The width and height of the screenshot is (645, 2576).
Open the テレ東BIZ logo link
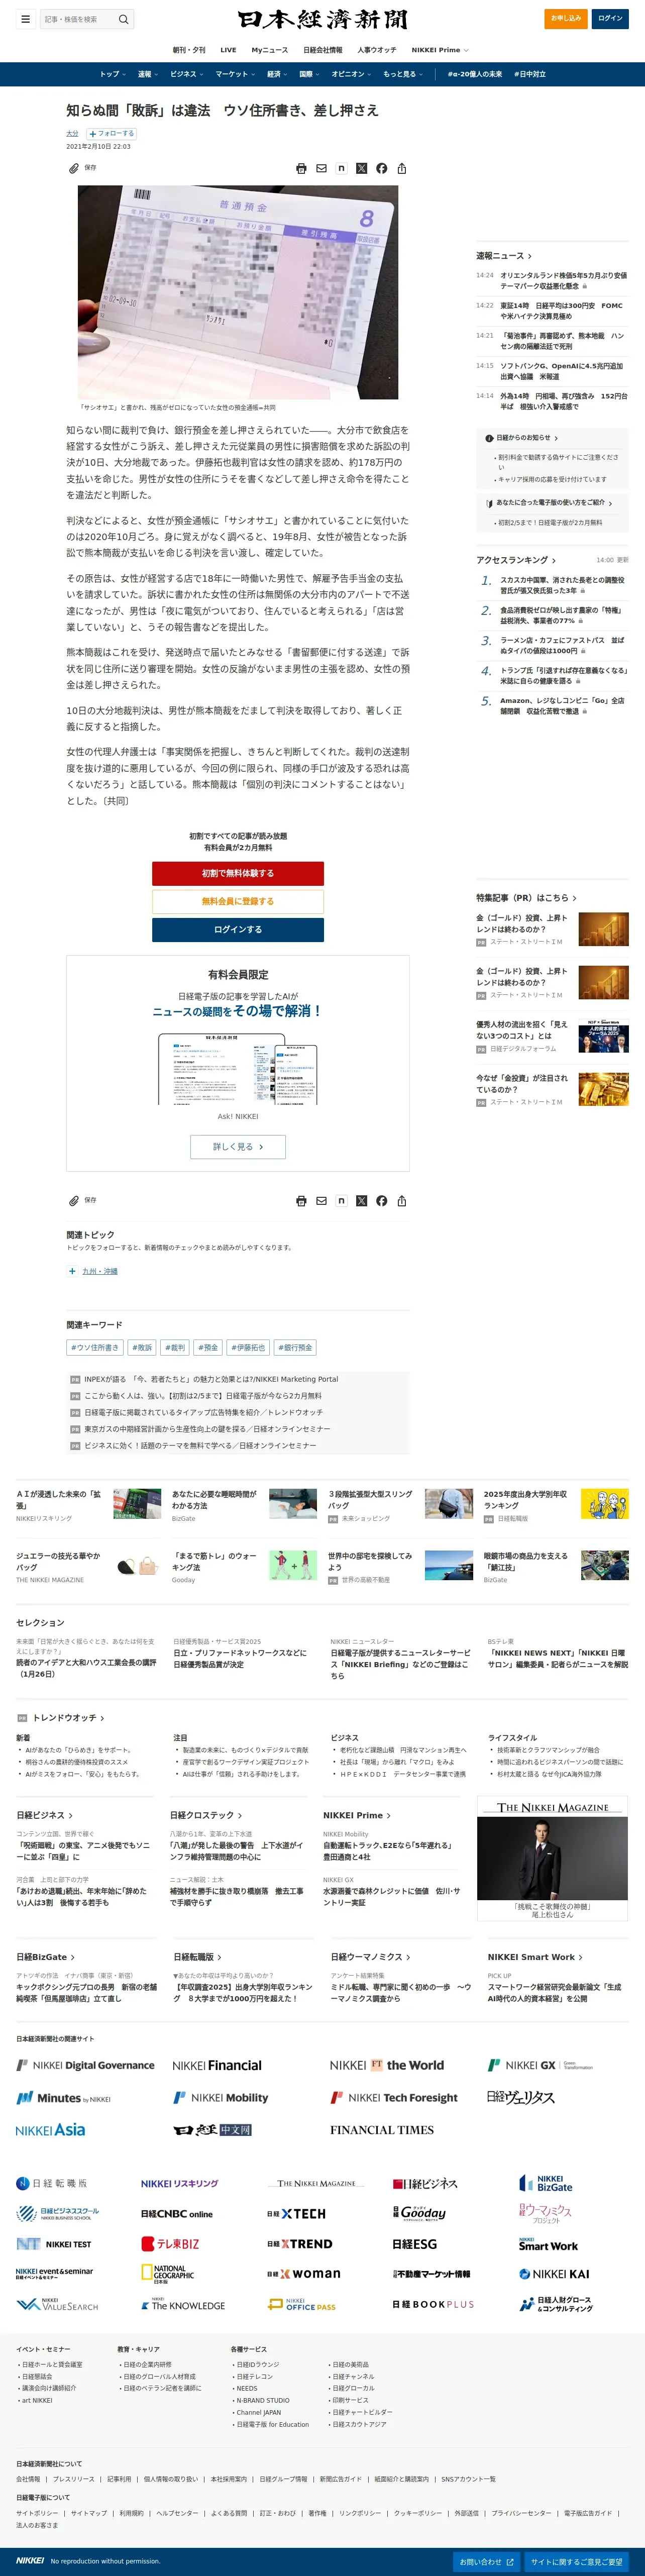[x=170, y=2244]
